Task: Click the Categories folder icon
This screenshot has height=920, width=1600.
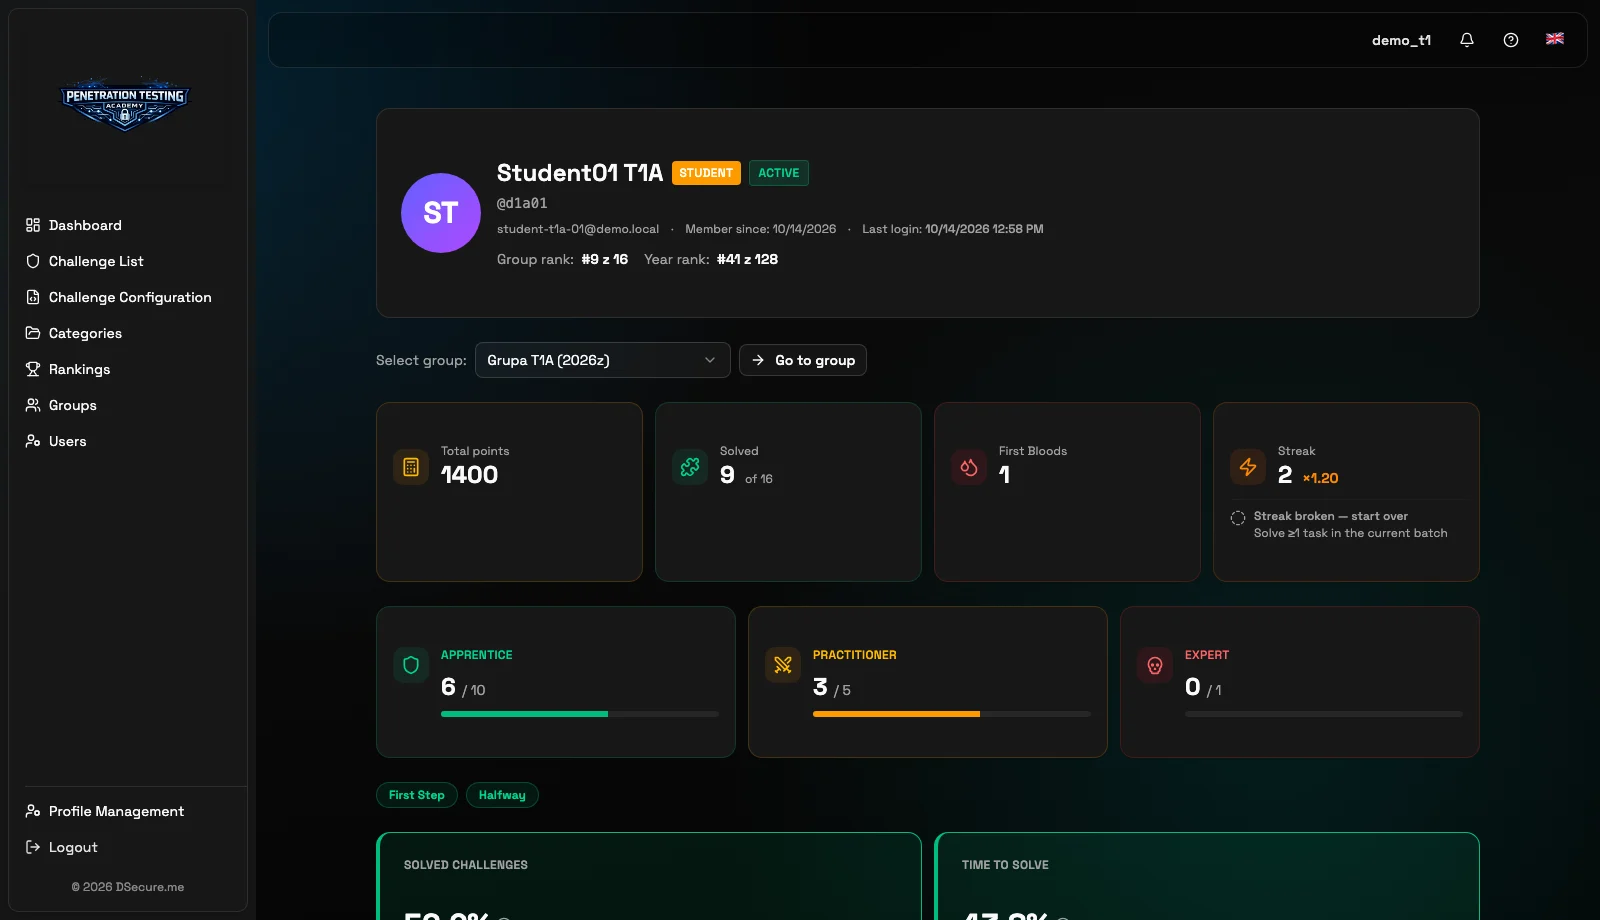Action: point(33,333)
